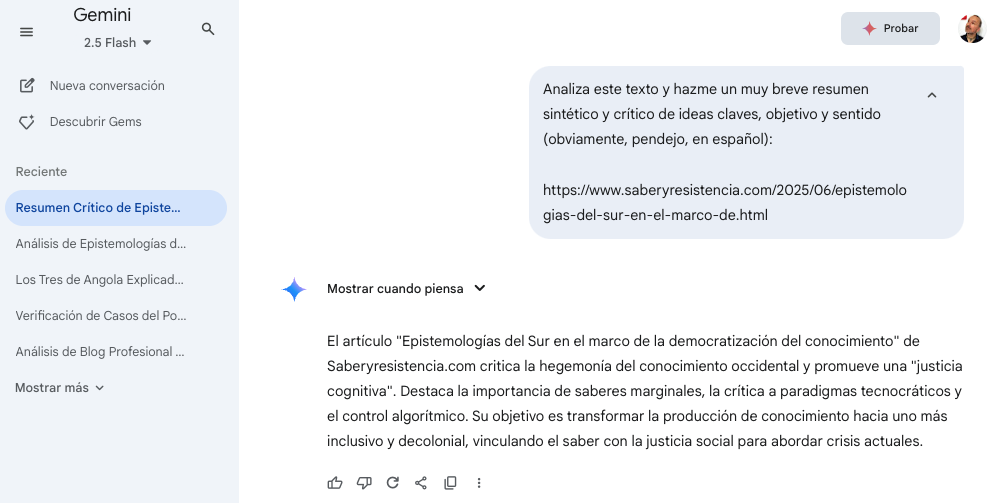The height and width of the screenshot is (503, 993).
Task: Regenerate the response with redo icon
Action: [x=393, y=483]
